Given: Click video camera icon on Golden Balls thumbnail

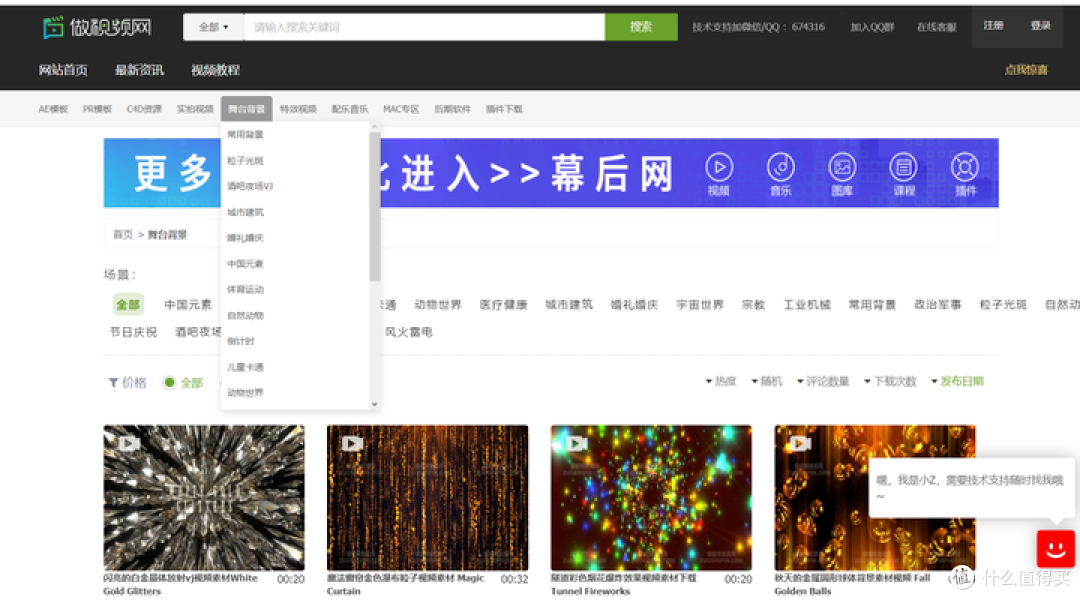Looking at the screenshot, I should [x=800, y=443].
